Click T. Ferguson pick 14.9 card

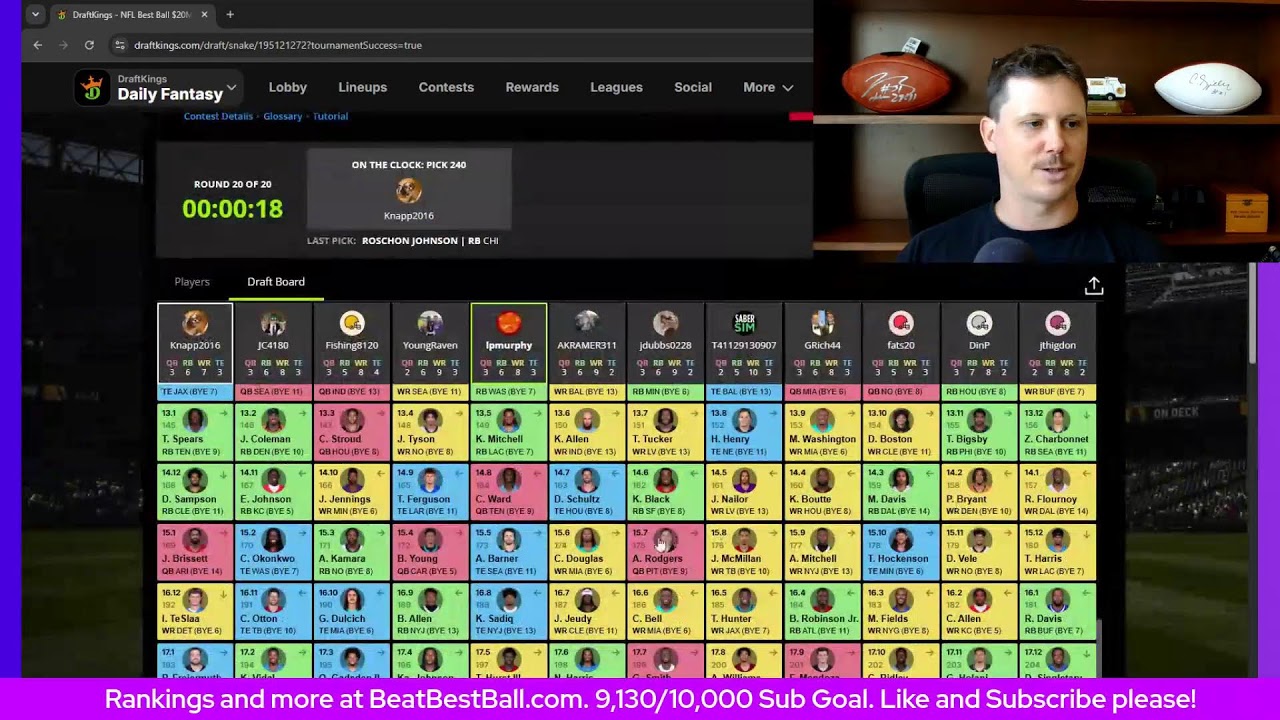coord(430,491)
